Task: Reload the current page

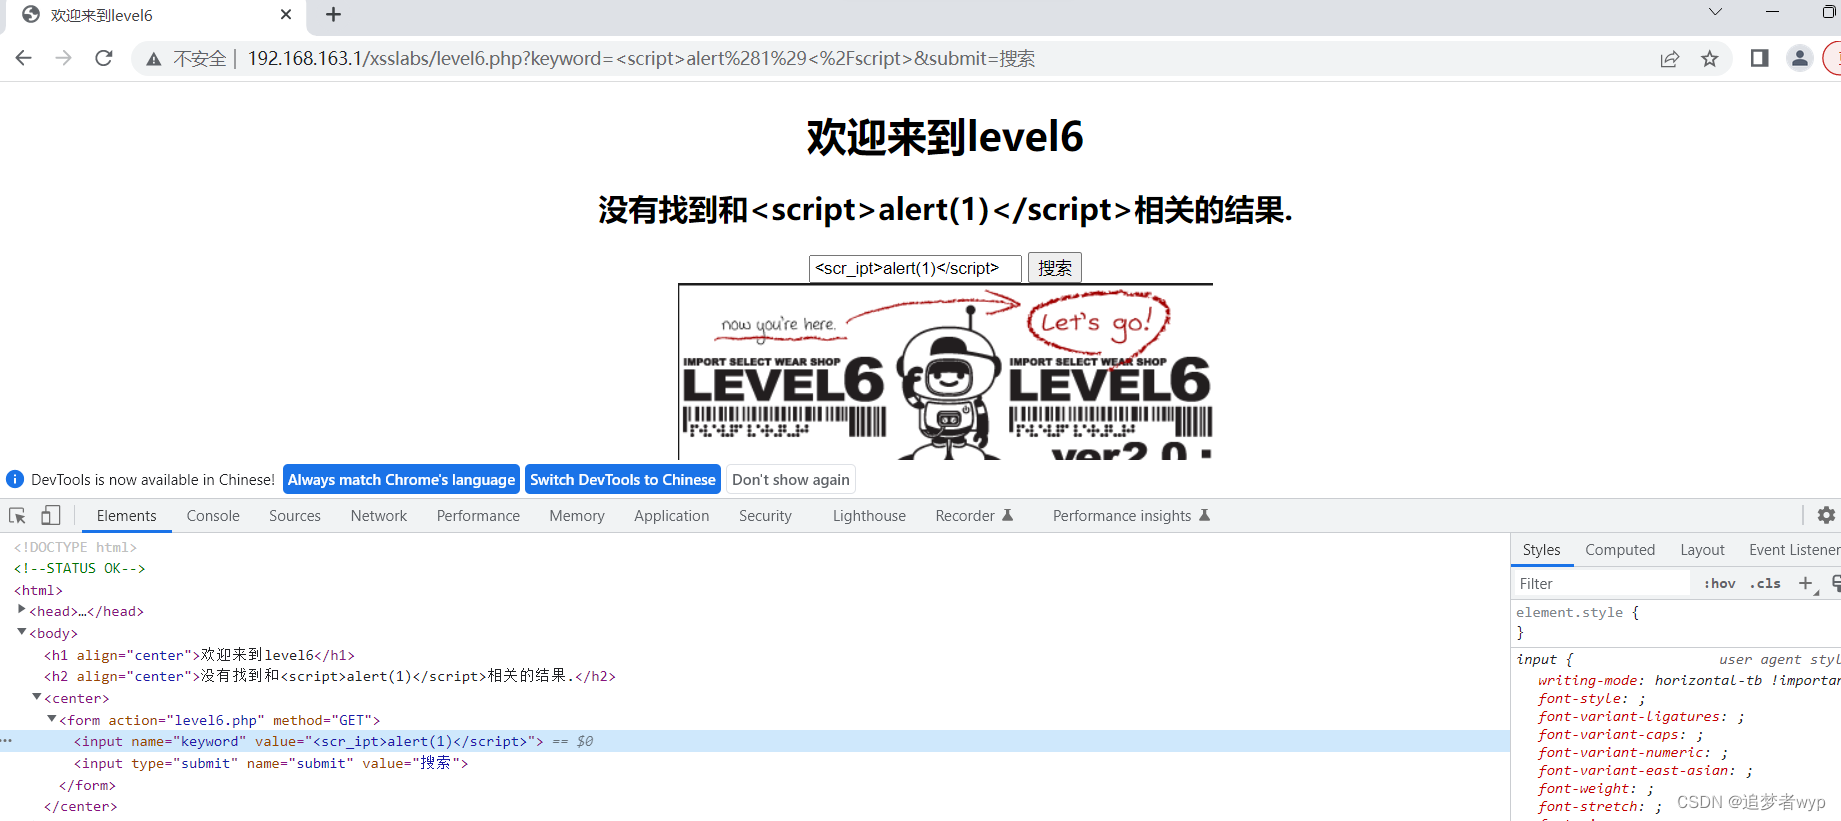Action: coord(104,58)
